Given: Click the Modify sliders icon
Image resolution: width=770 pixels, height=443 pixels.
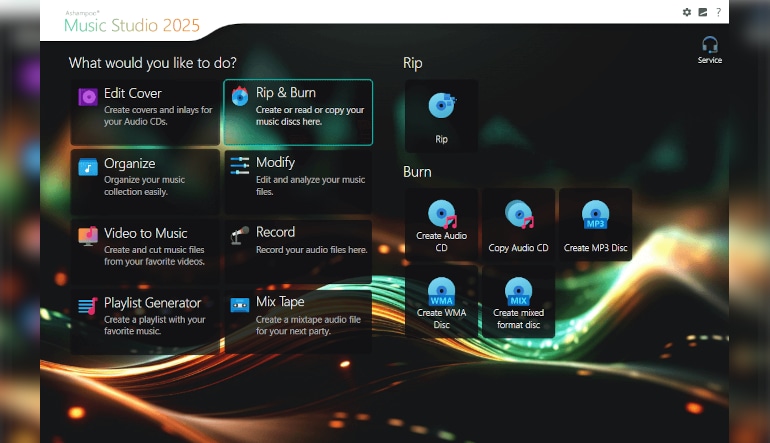Looking at the screenshot, I should tap(240, 166).
